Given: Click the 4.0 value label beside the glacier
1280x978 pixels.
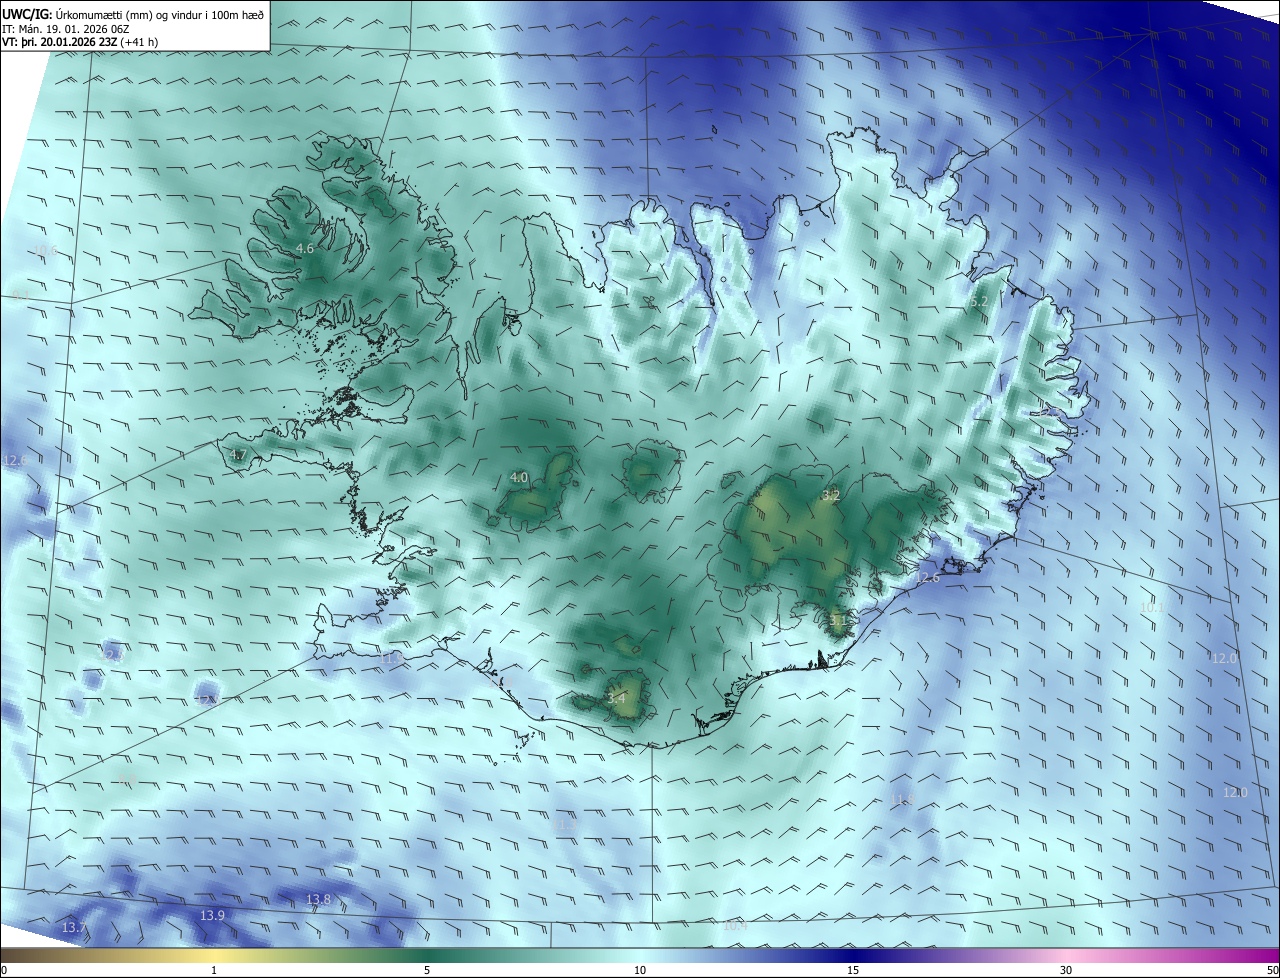Looking at the screenshot, I should (519, 478).
